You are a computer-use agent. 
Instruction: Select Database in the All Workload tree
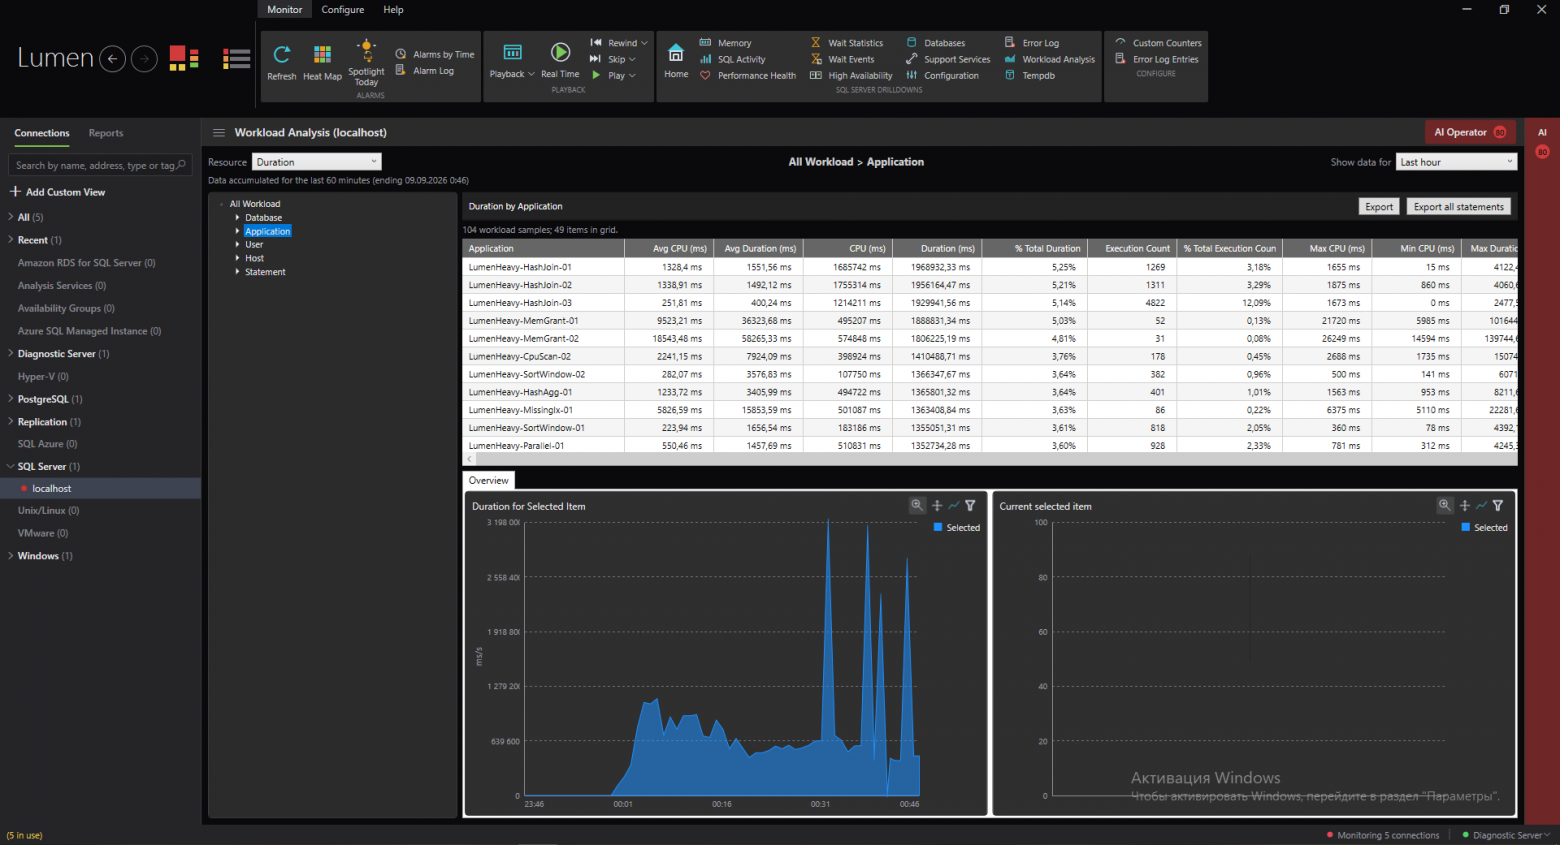tap(264, 217)
